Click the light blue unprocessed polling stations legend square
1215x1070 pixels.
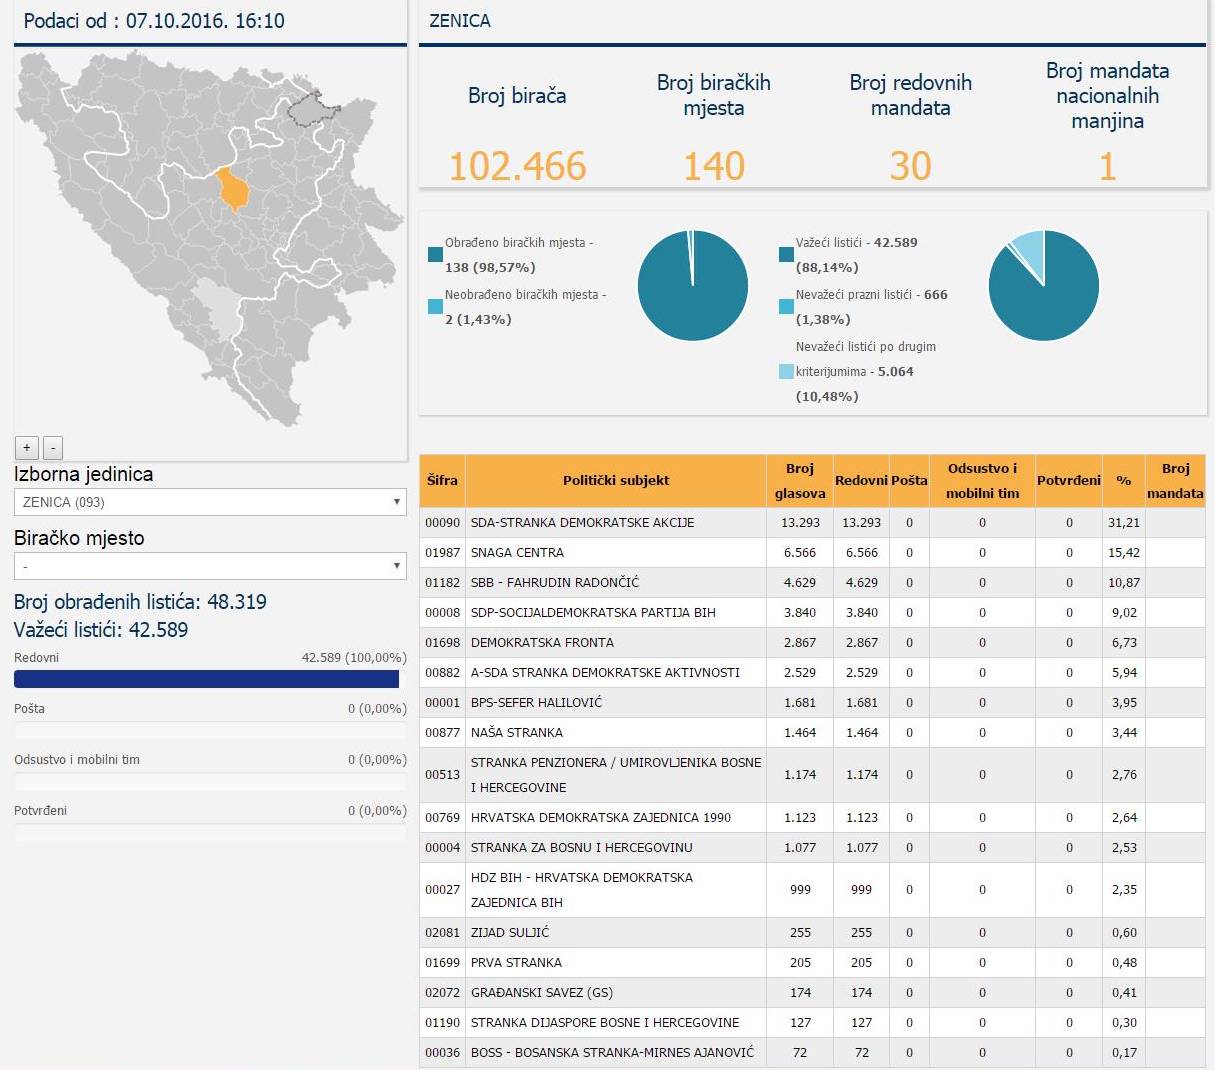tap(435, 307)
